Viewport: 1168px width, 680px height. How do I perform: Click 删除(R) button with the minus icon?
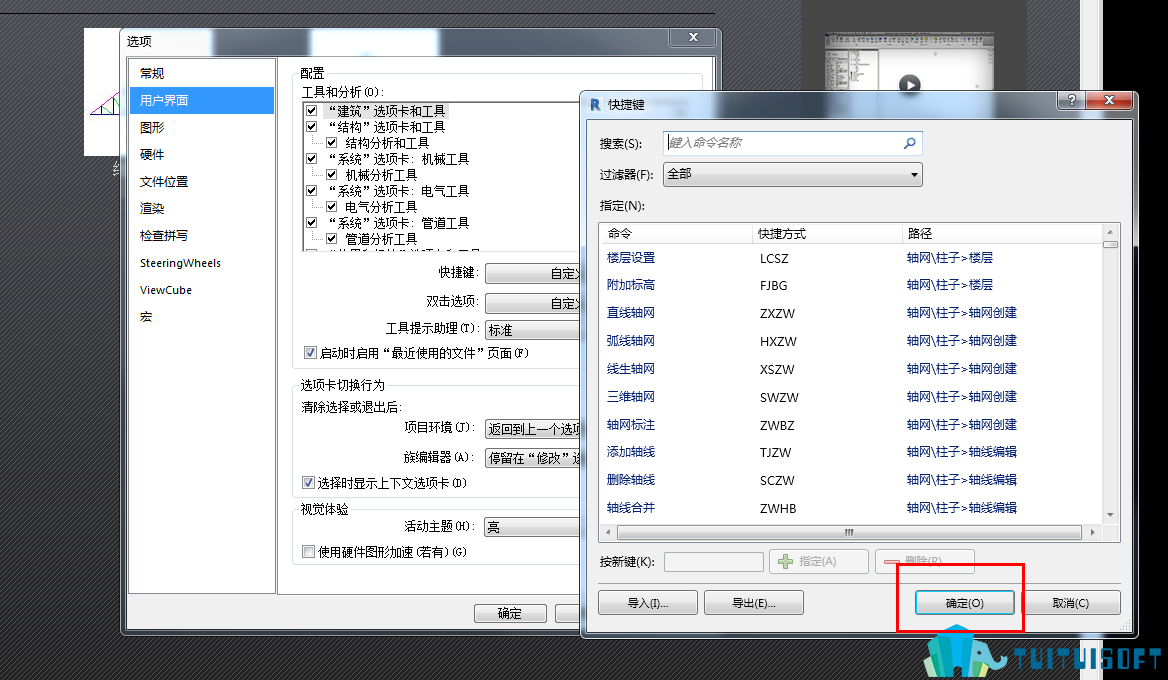(x=924, y=561)
